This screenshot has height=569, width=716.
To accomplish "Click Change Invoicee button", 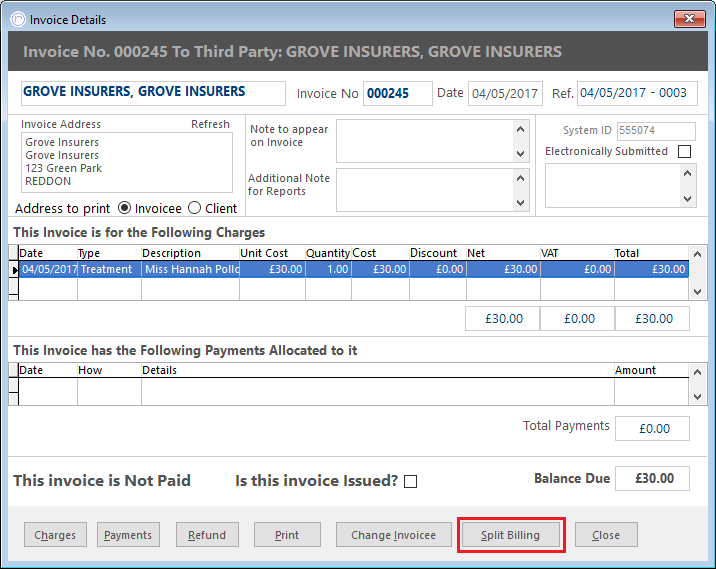I will tap(393, 535).
